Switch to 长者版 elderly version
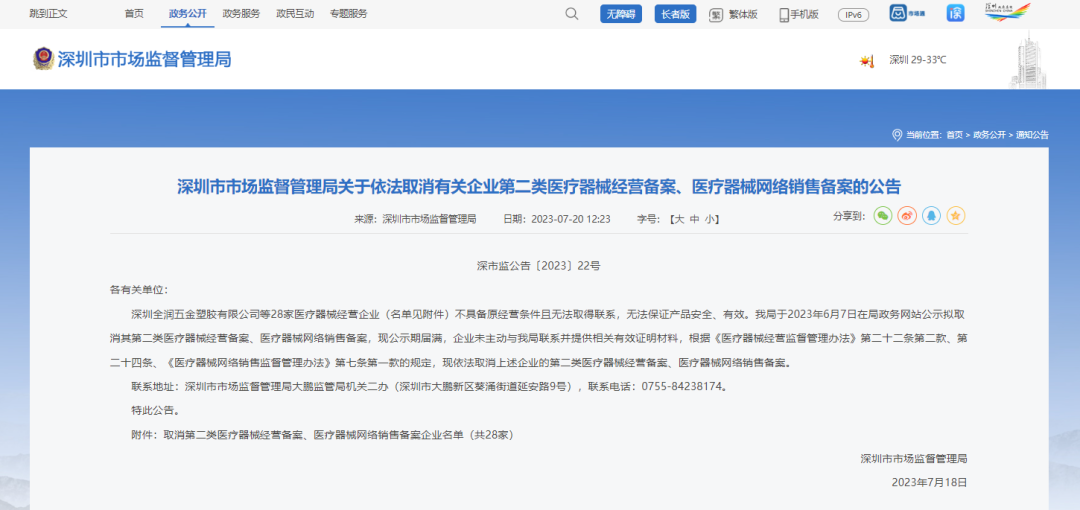1080x510 pixels. pos(675,14)
